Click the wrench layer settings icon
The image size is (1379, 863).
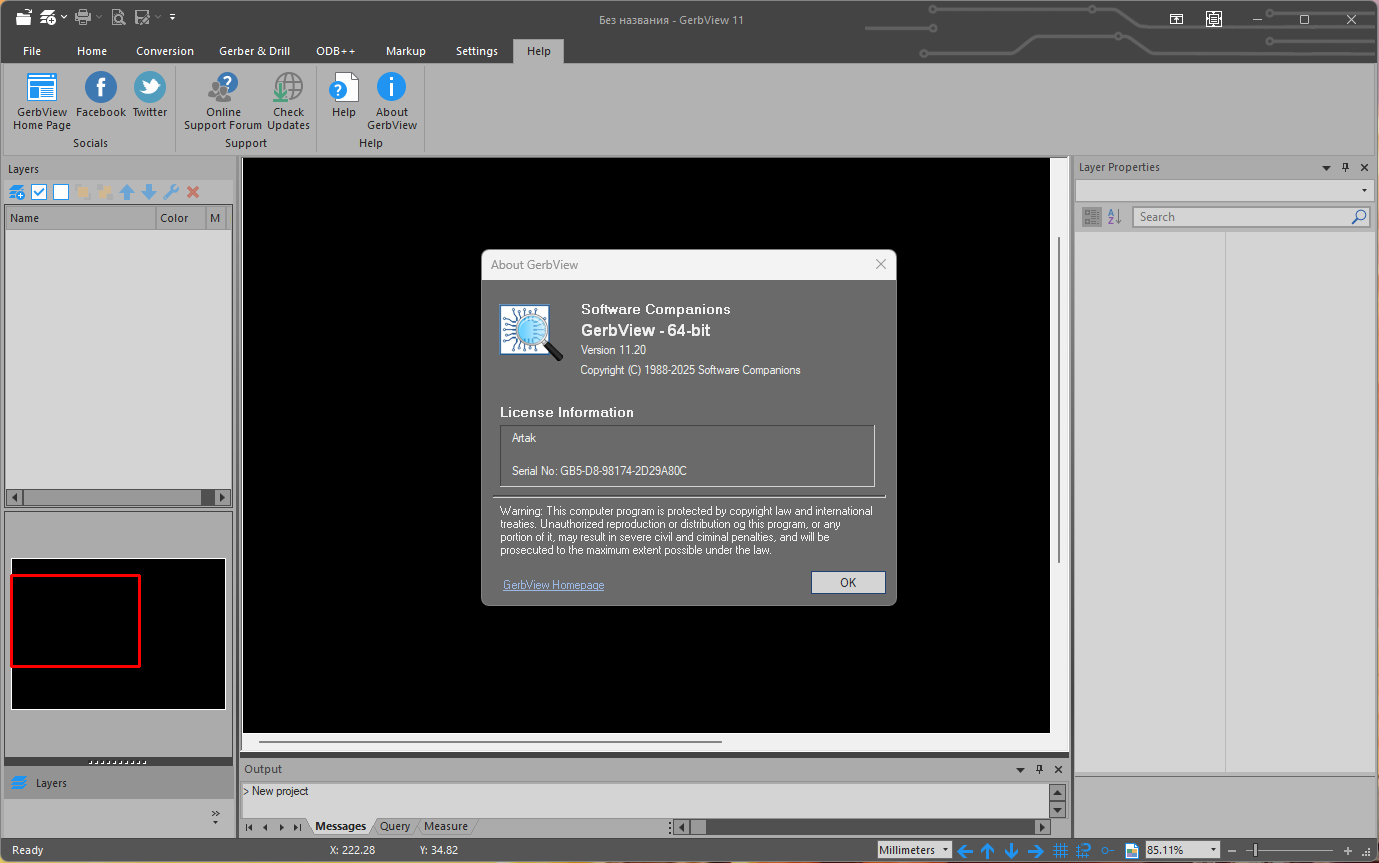click(x=171, y=192)
